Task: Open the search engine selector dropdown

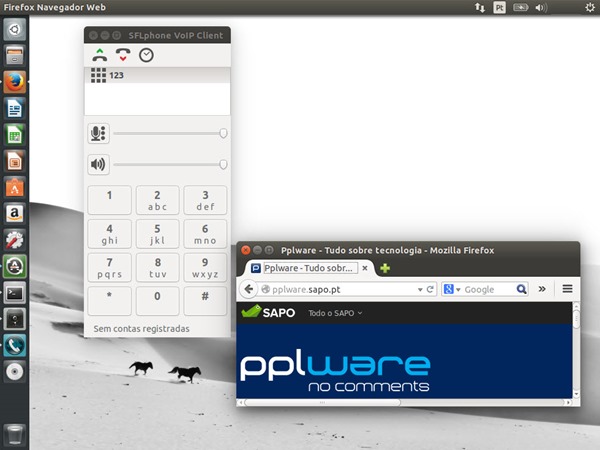Action: pos(452,289)
